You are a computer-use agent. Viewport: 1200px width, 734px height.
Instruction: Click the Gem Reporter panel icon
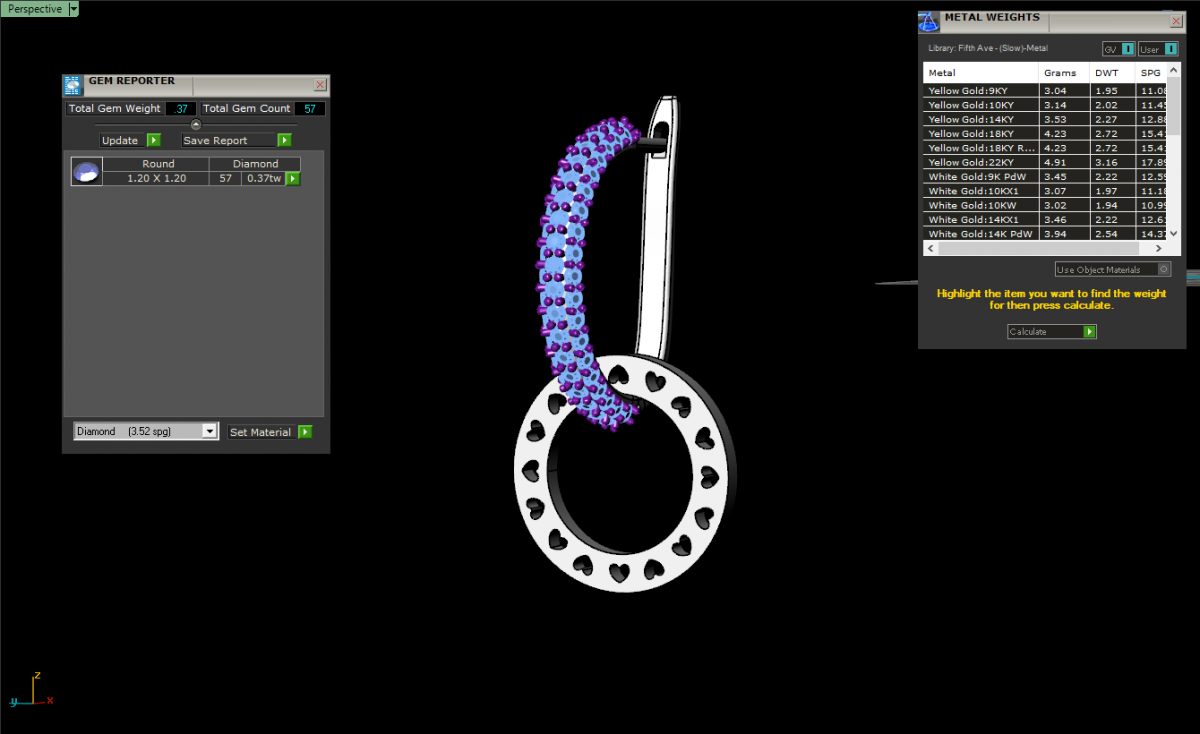point(72,85)
